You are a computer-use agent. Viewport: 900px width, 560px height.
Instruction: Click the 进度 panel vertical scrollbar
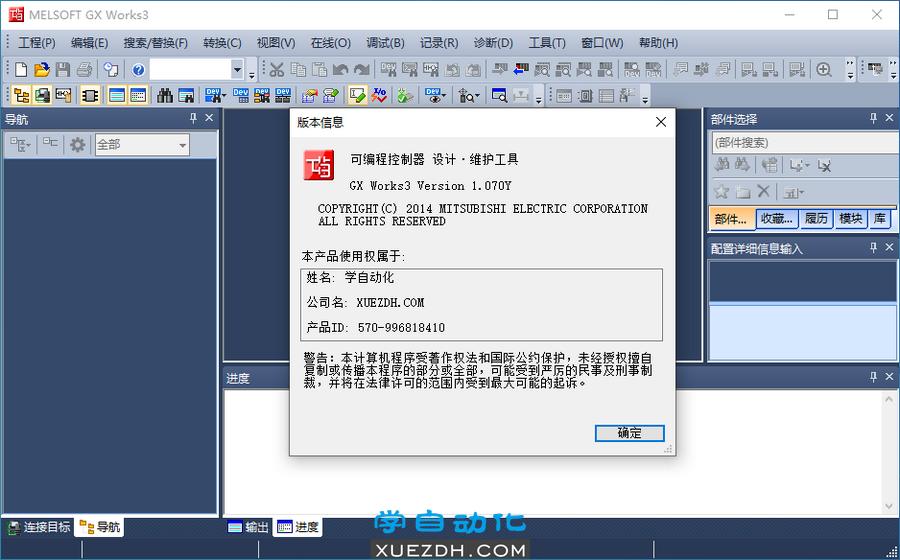click(889, 452)
